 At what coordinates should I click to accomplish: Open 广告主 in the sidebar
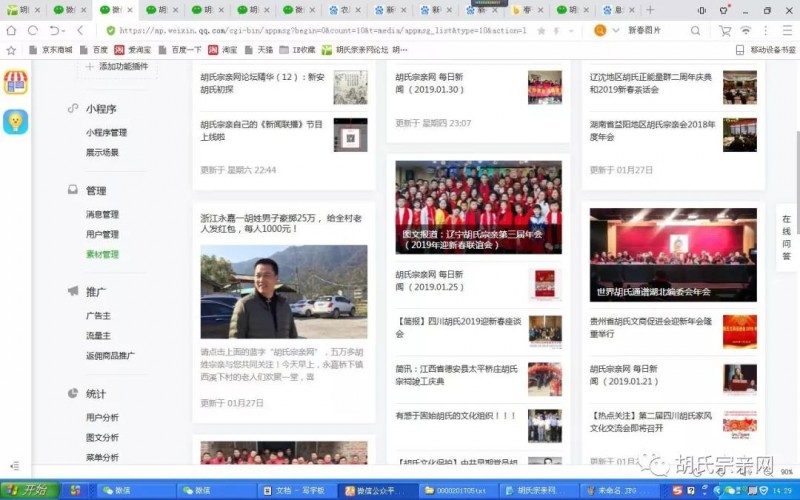[98, 316]
